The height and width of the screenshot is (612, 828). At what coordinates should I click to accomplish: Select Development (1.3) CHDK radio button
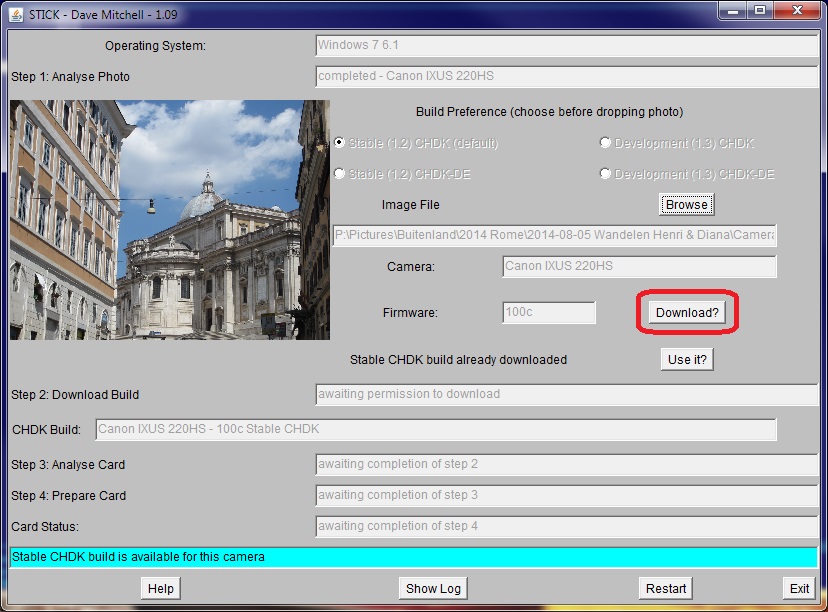[x=605, y=143]
